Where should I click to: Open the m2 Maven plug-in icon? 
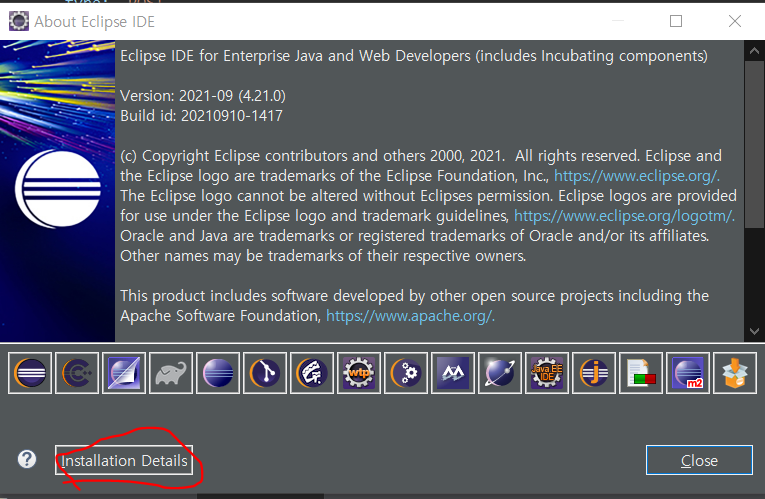(688, 373)
